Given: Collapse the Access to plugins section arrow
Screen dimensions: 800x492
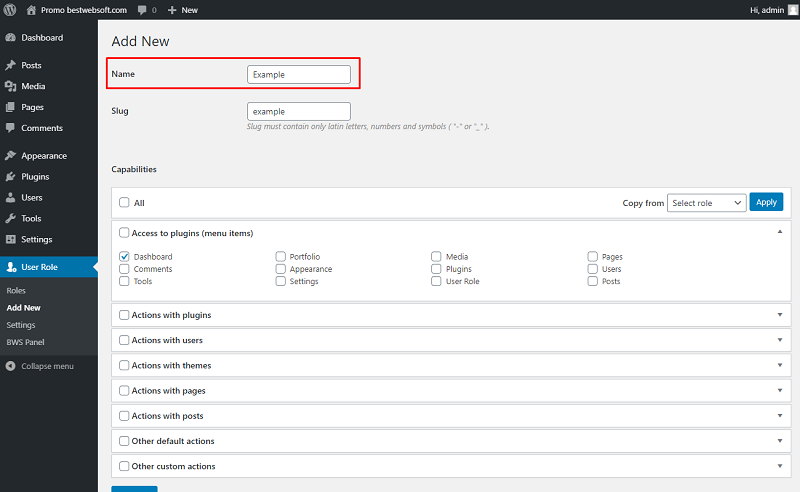Looking at the screenshot, I should (x=780, y=232).
